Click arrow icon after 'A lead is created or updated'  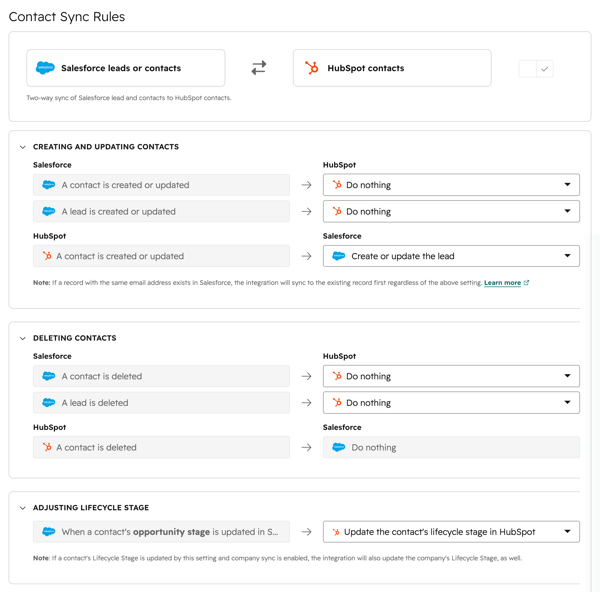[x=306, y=211]
